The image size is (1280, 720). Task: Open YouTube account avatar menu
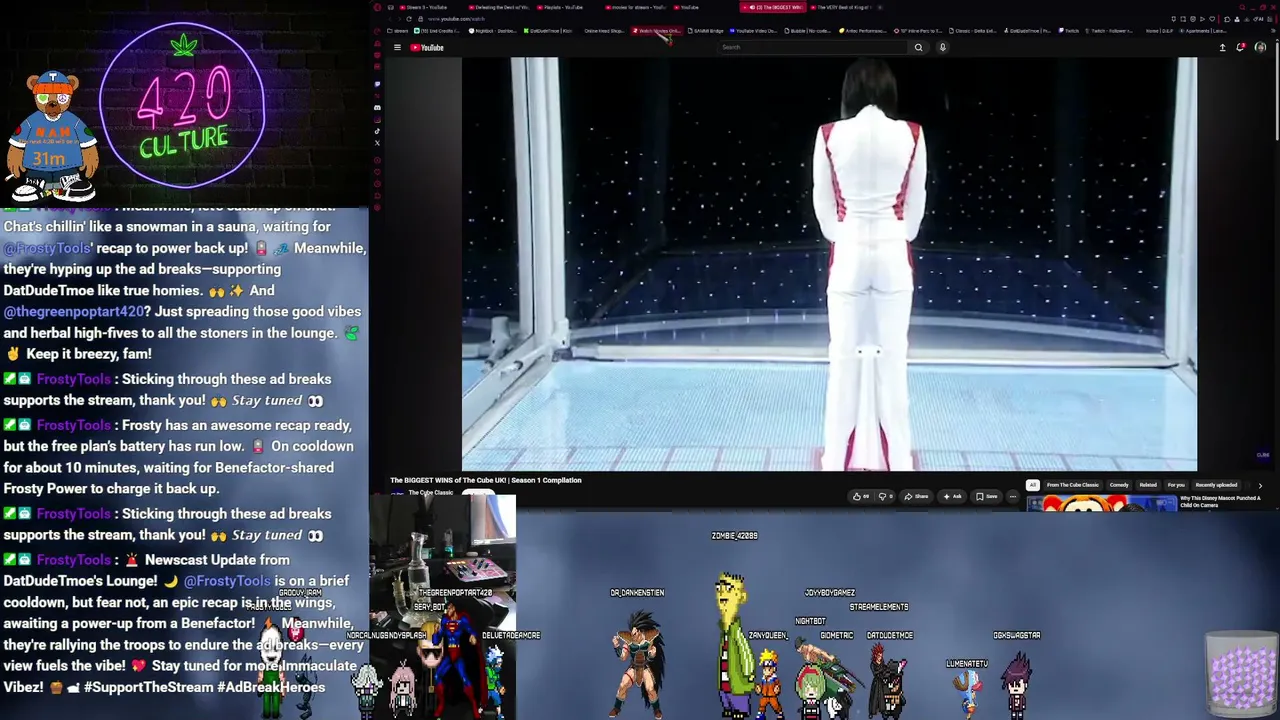1260,47
